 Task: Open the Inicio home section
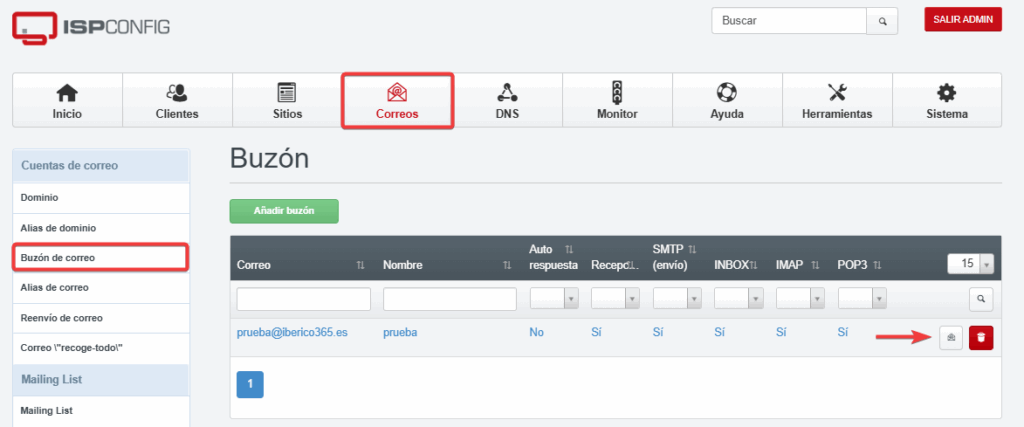click(x=67, y=100)
